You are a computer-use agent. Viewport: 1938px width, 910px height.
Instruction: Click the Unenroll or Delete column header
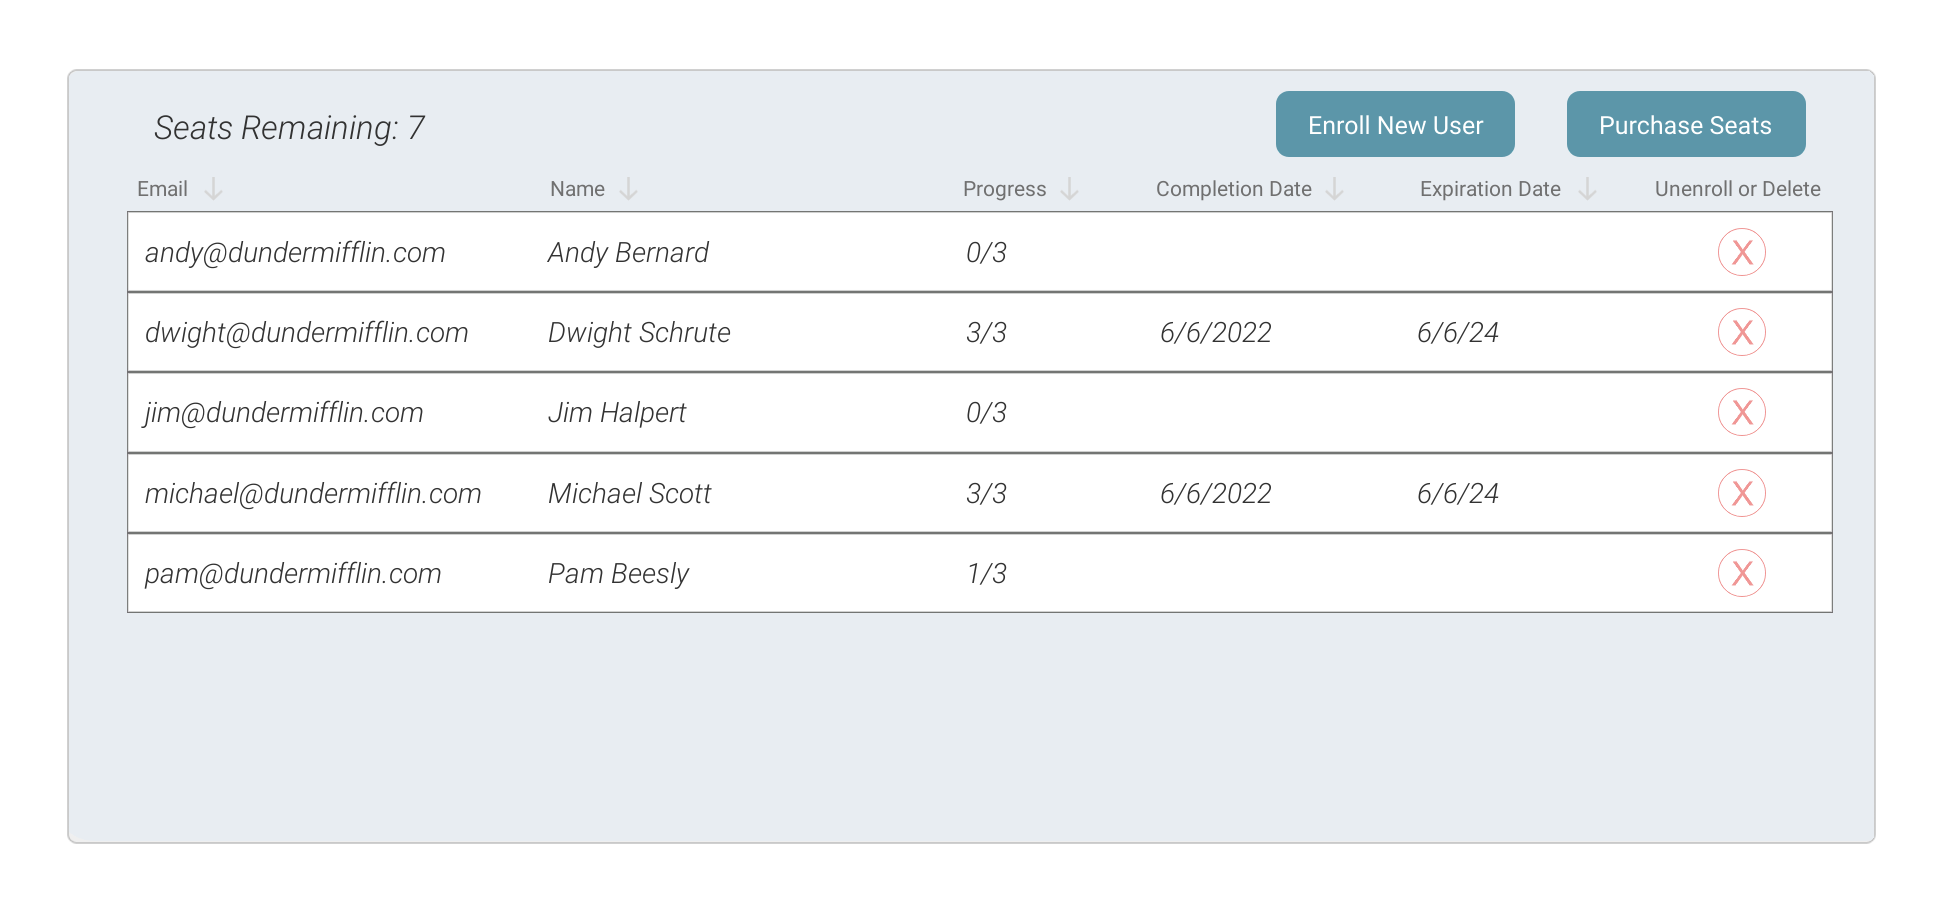click(x=1737, y=189)
